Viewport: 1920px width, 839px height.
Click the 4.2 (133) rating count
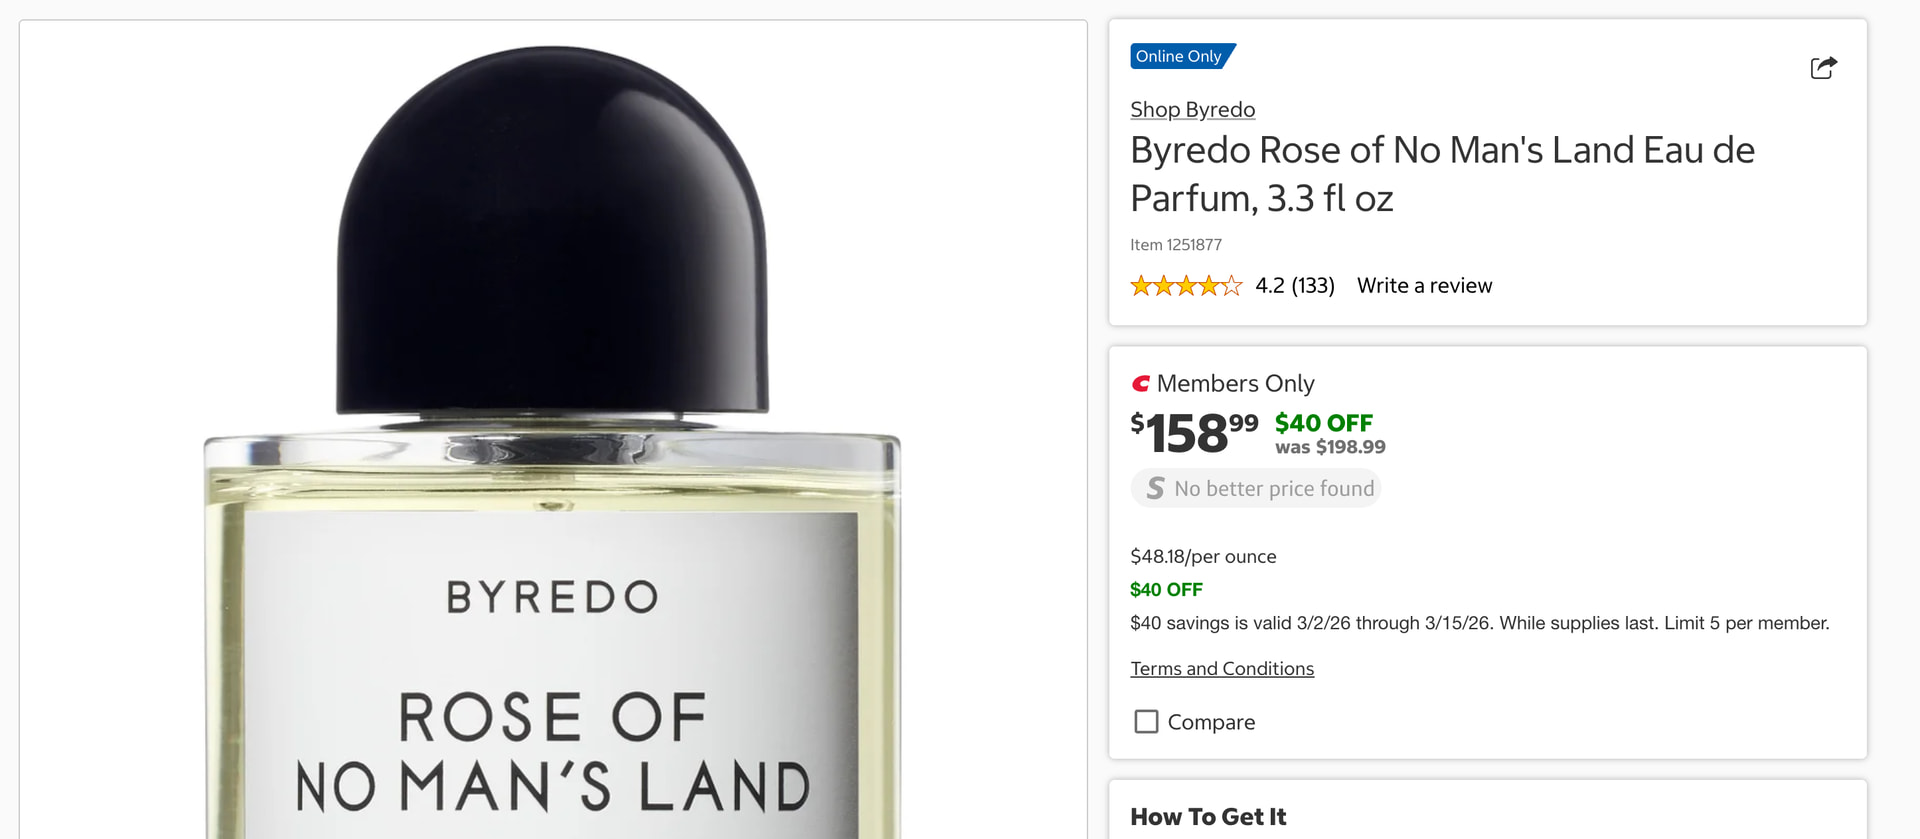[1295, 286]
